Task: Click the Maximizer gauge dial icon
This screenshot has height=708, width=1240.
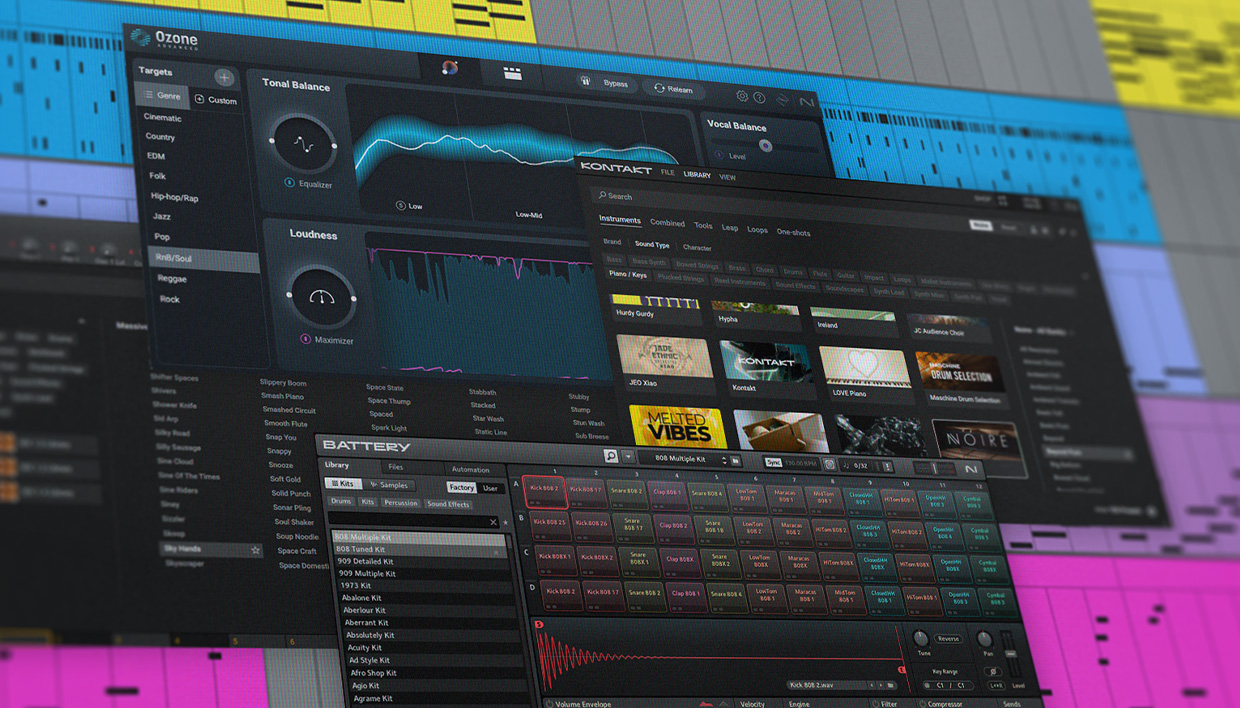Action: coord(321,297)
